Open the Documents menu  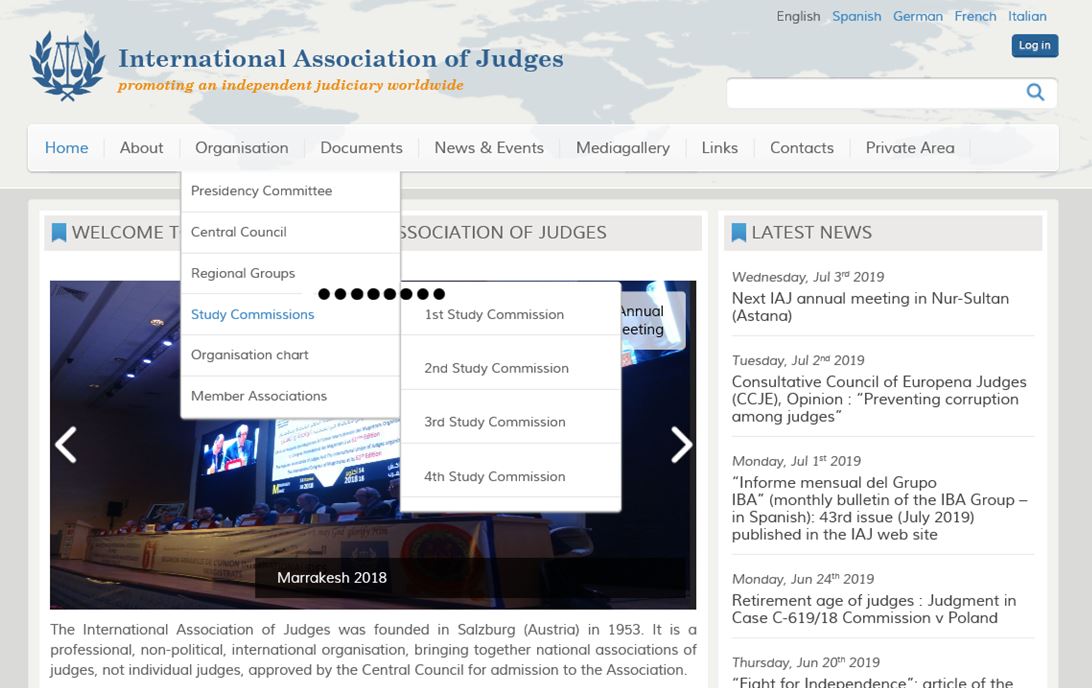tap(361, 148)
